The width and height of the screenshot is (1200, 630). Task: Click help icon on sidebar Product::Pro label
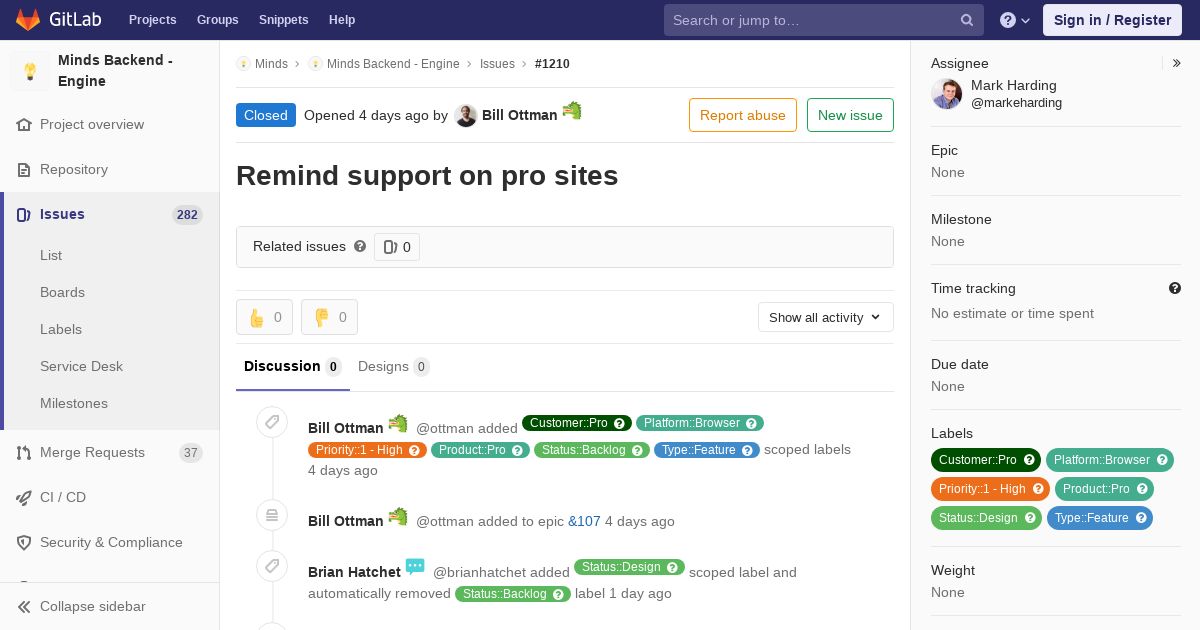tap(1142, 489)
